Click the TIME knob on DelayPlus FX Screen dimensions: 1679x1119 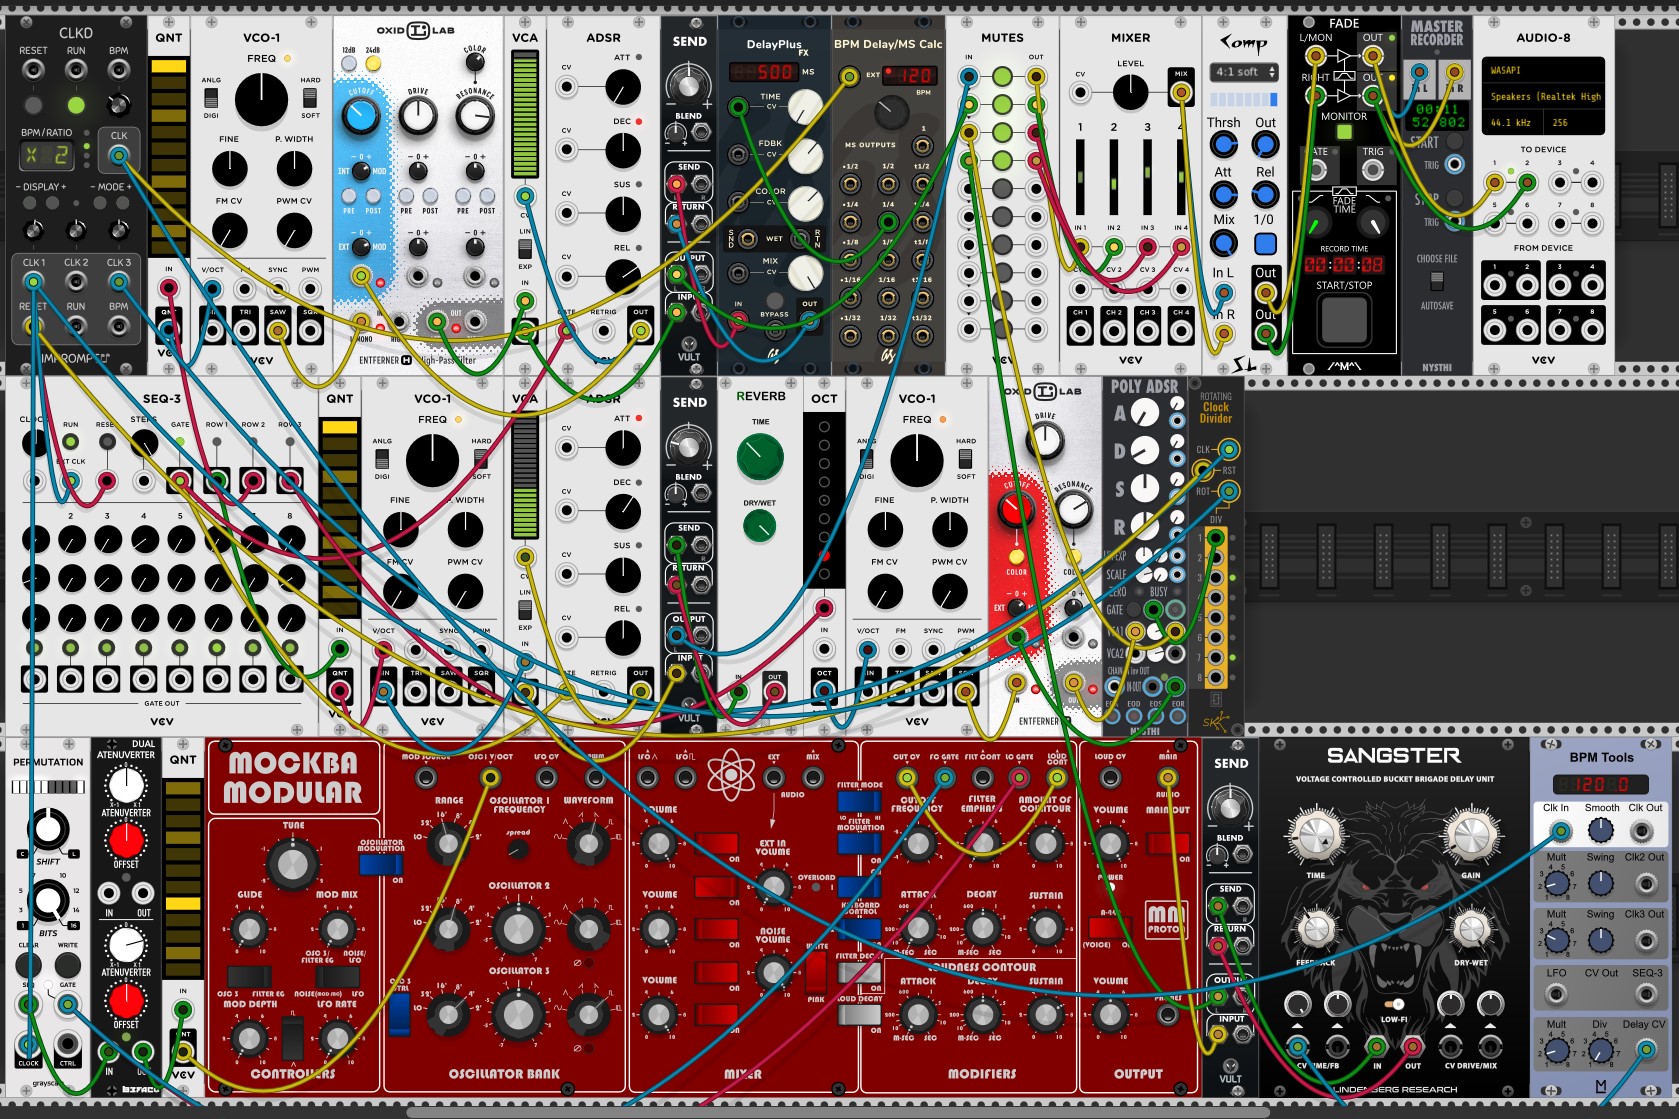(x=805, y=106)
